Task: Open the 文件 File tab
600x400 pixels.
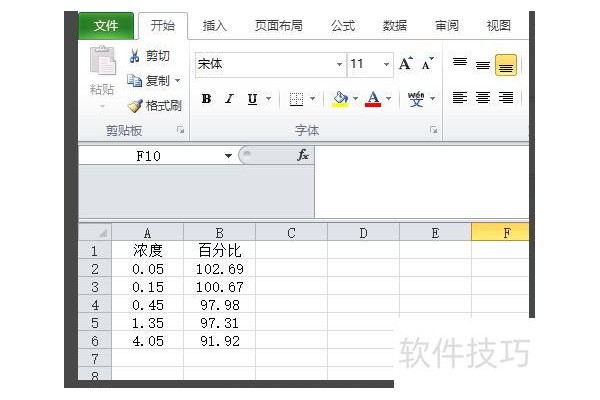Action: click(106, 26)
